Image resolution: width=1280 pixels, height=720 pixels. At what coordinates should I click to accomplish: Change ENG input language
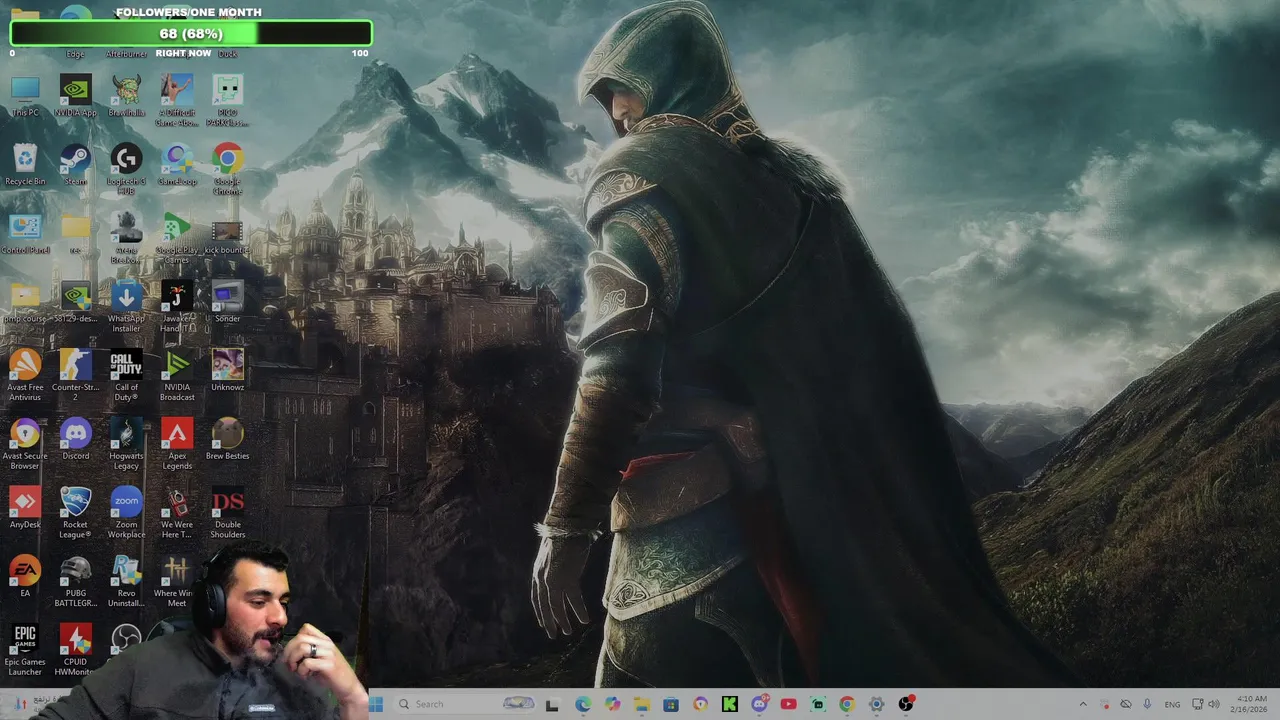[x=1172, y=704]
